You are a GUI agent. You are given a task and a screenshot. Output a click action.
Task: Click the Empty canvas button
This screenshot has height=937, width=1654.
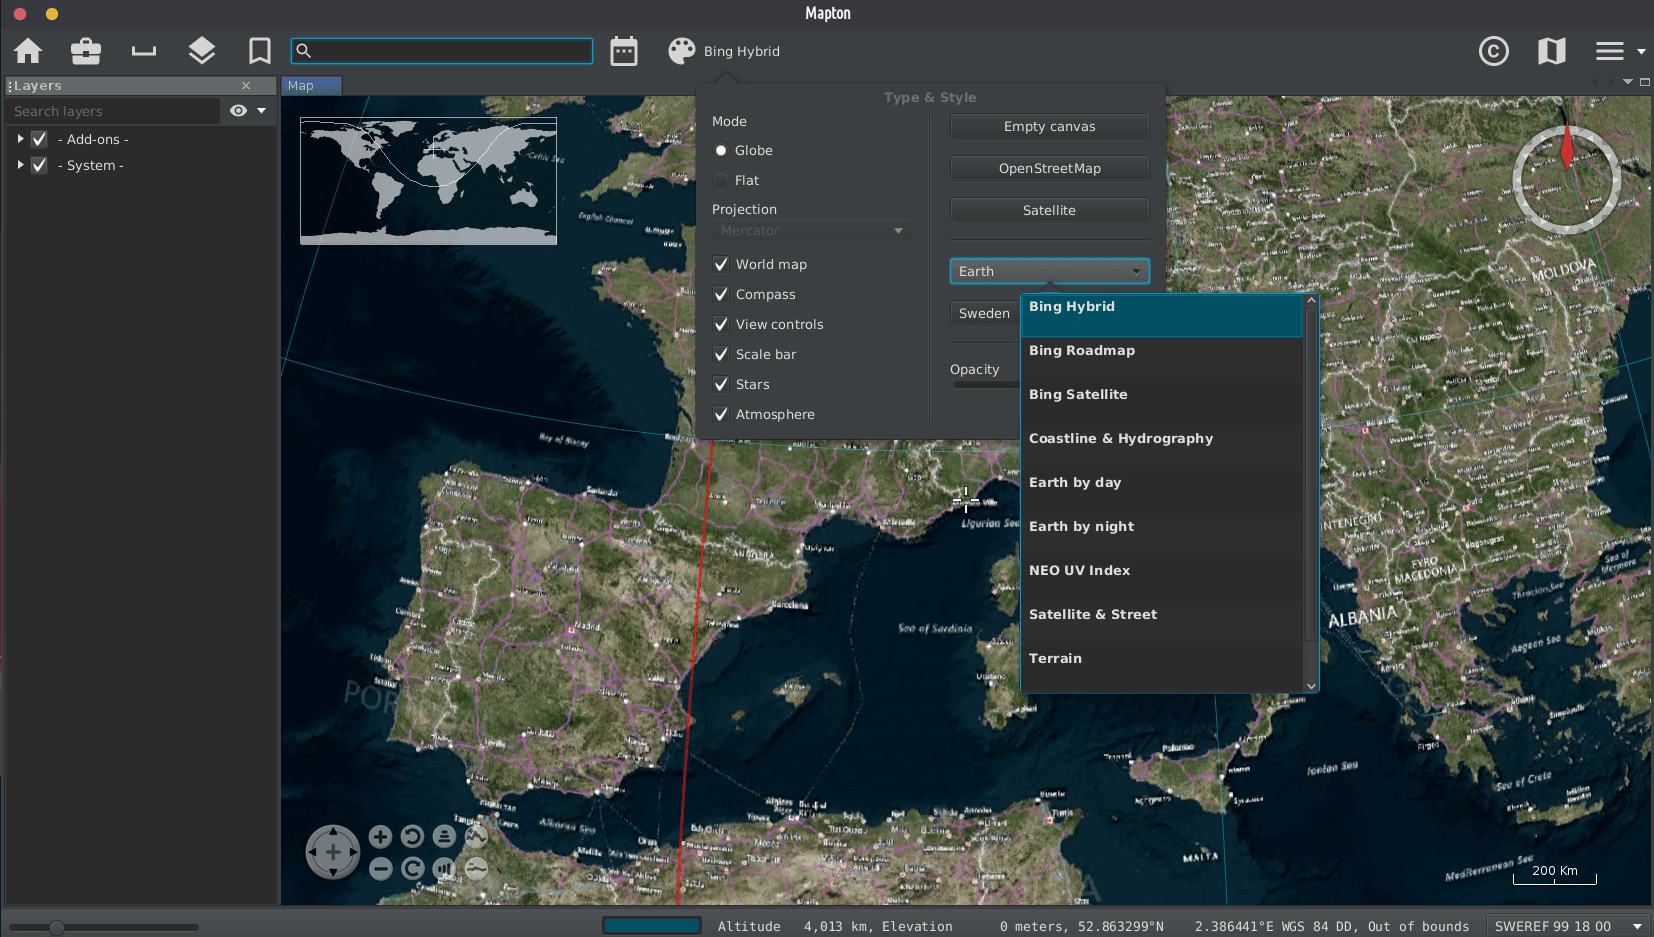(x=1049, y=127)
